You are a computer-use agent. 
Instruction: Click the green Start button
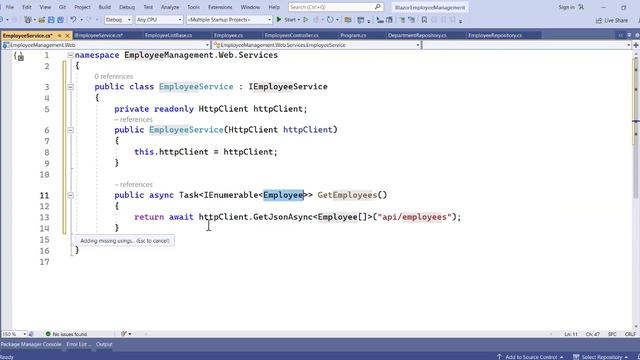tap(286, 20)
